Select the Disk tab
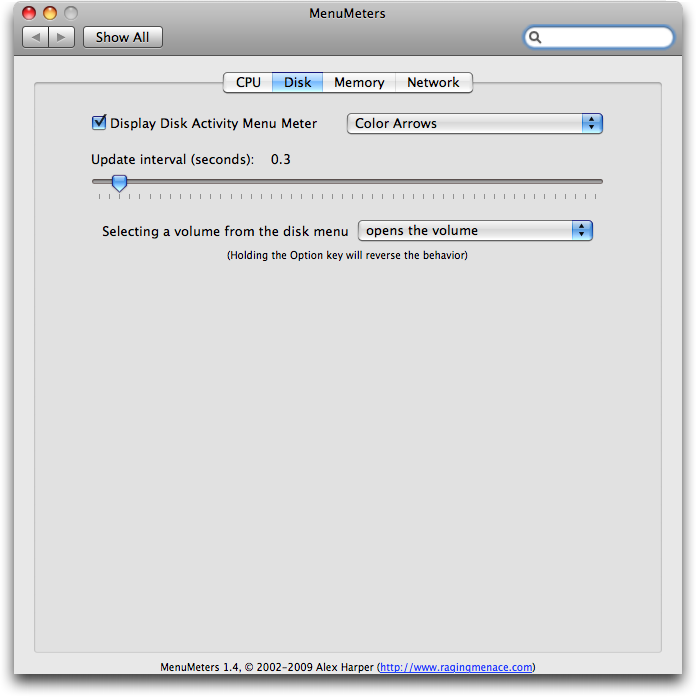 tap(297, 83)
